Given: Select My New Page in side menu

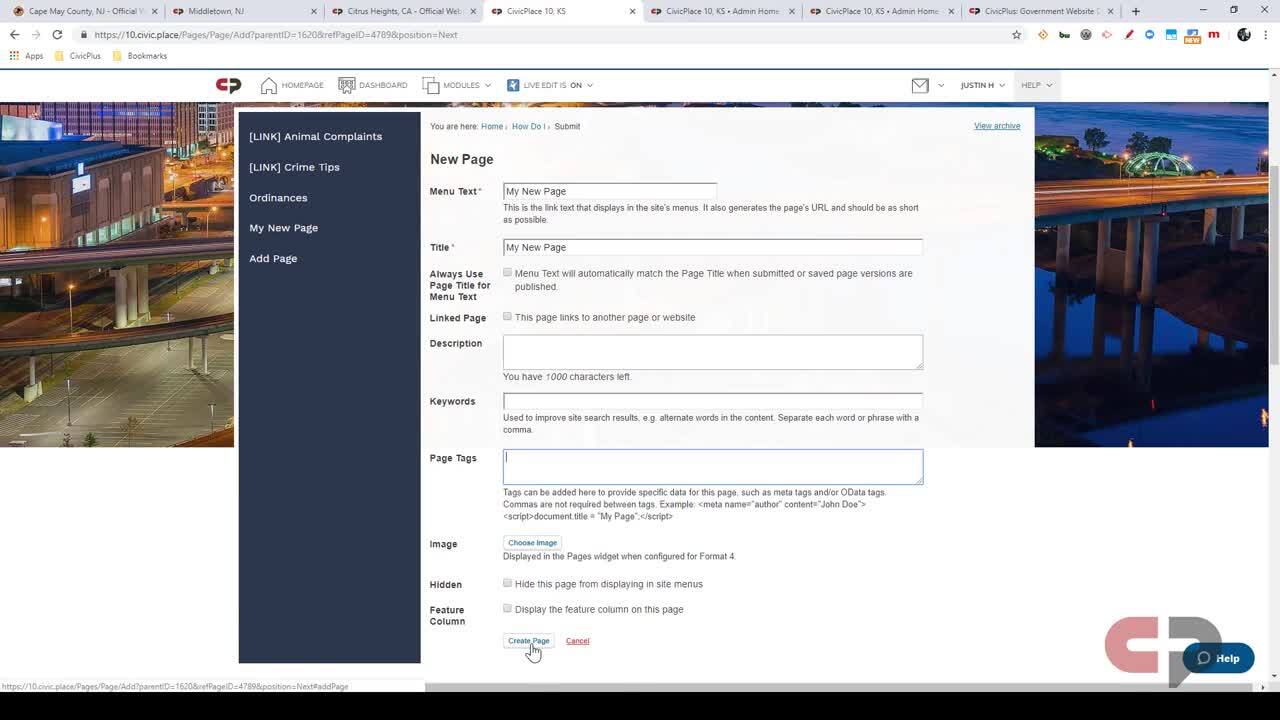Looking at the screenshot, I should [283, 228].
